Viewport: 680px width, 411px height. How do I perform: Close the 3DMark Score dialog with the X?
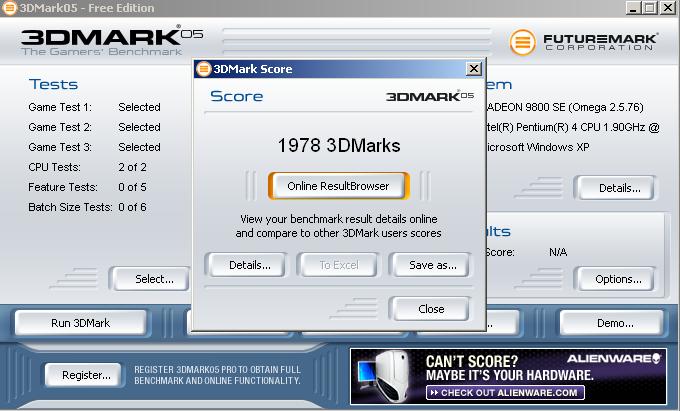coord(474,68)
